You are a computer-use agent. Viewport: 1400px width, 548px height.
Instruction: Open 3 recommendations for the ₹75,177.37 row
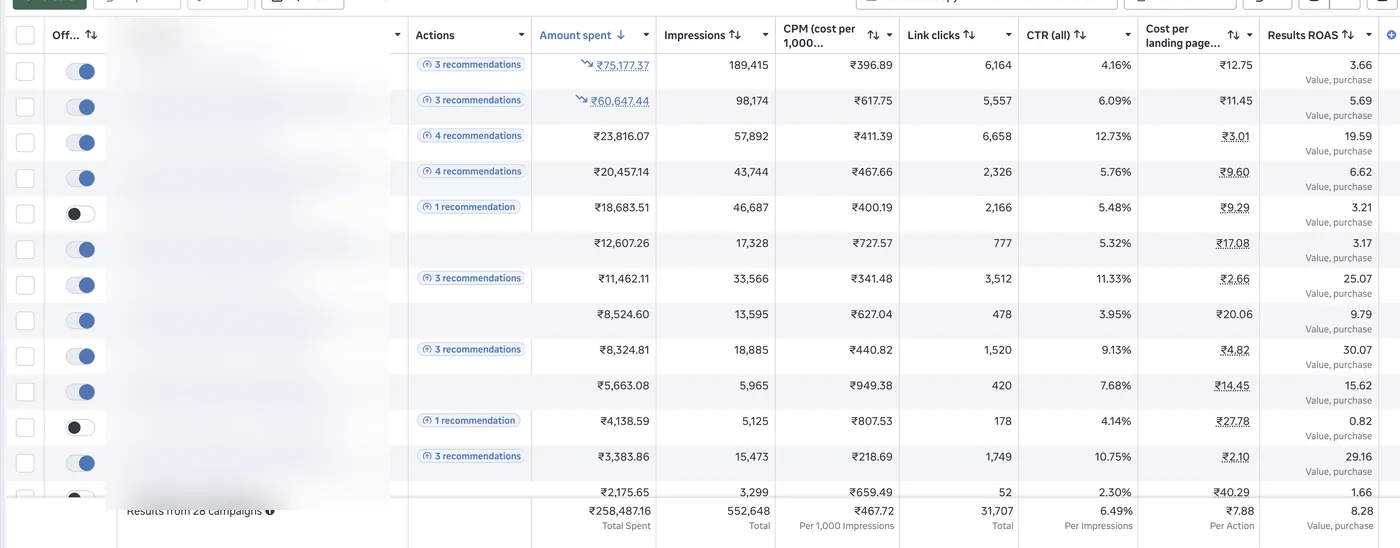(471, 64)
